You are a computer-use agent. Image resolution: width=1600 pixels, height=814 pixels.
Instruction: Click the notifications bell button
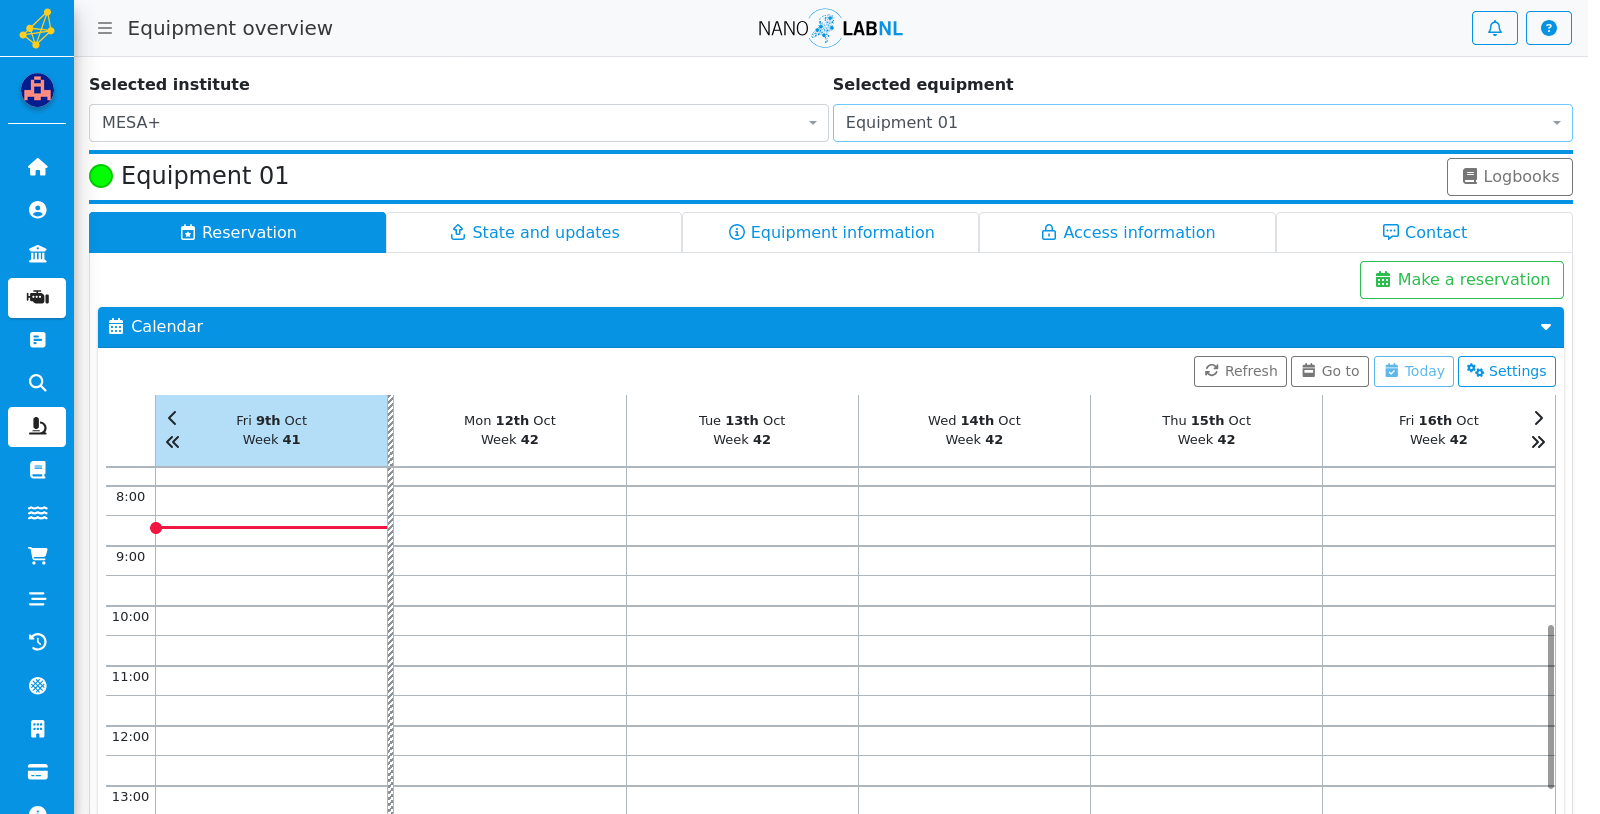1494,28
